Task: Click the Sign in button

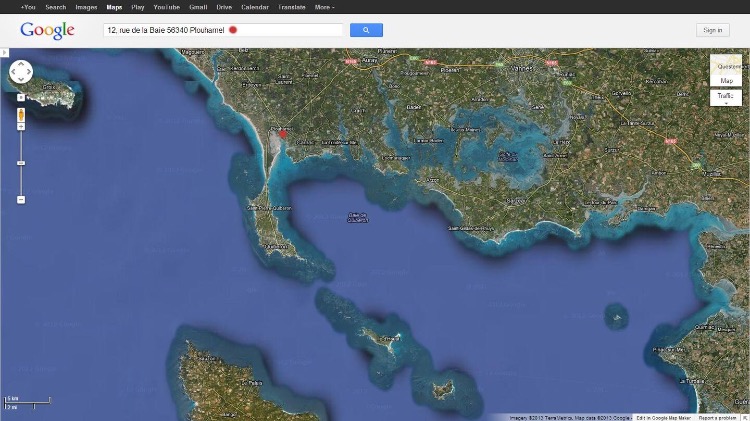Action: (x=712, y=30)
